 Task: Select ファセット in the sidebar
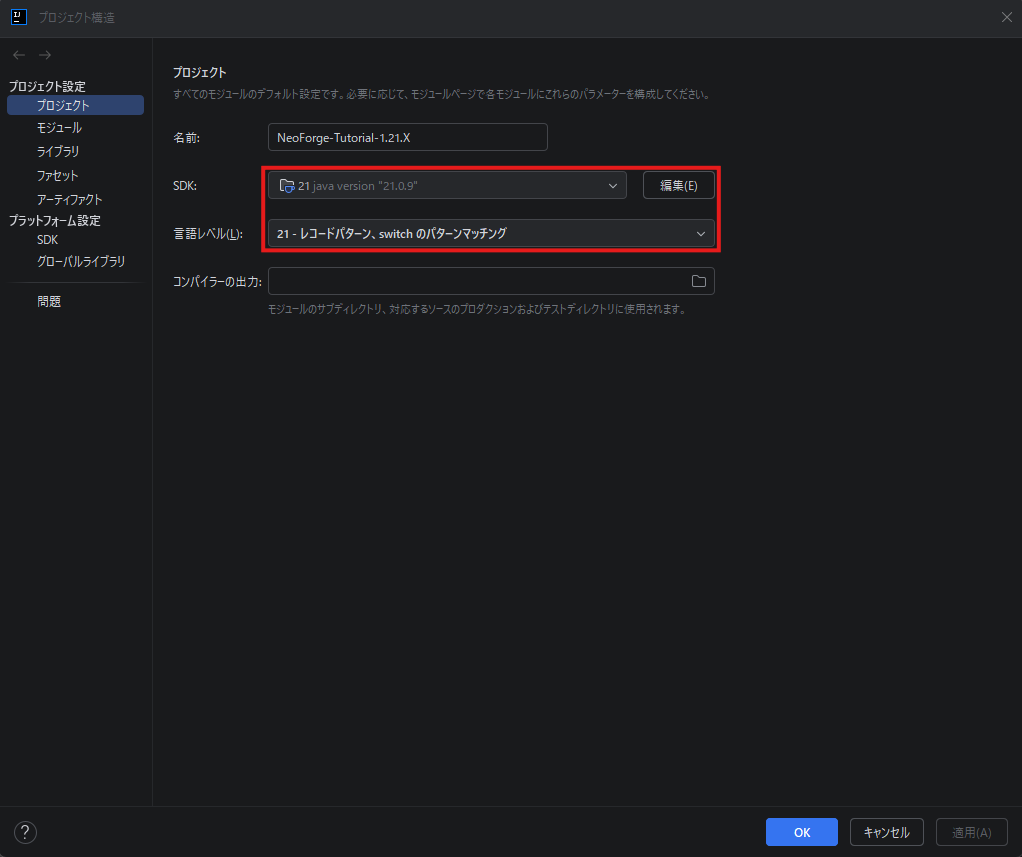coord(57,176)
